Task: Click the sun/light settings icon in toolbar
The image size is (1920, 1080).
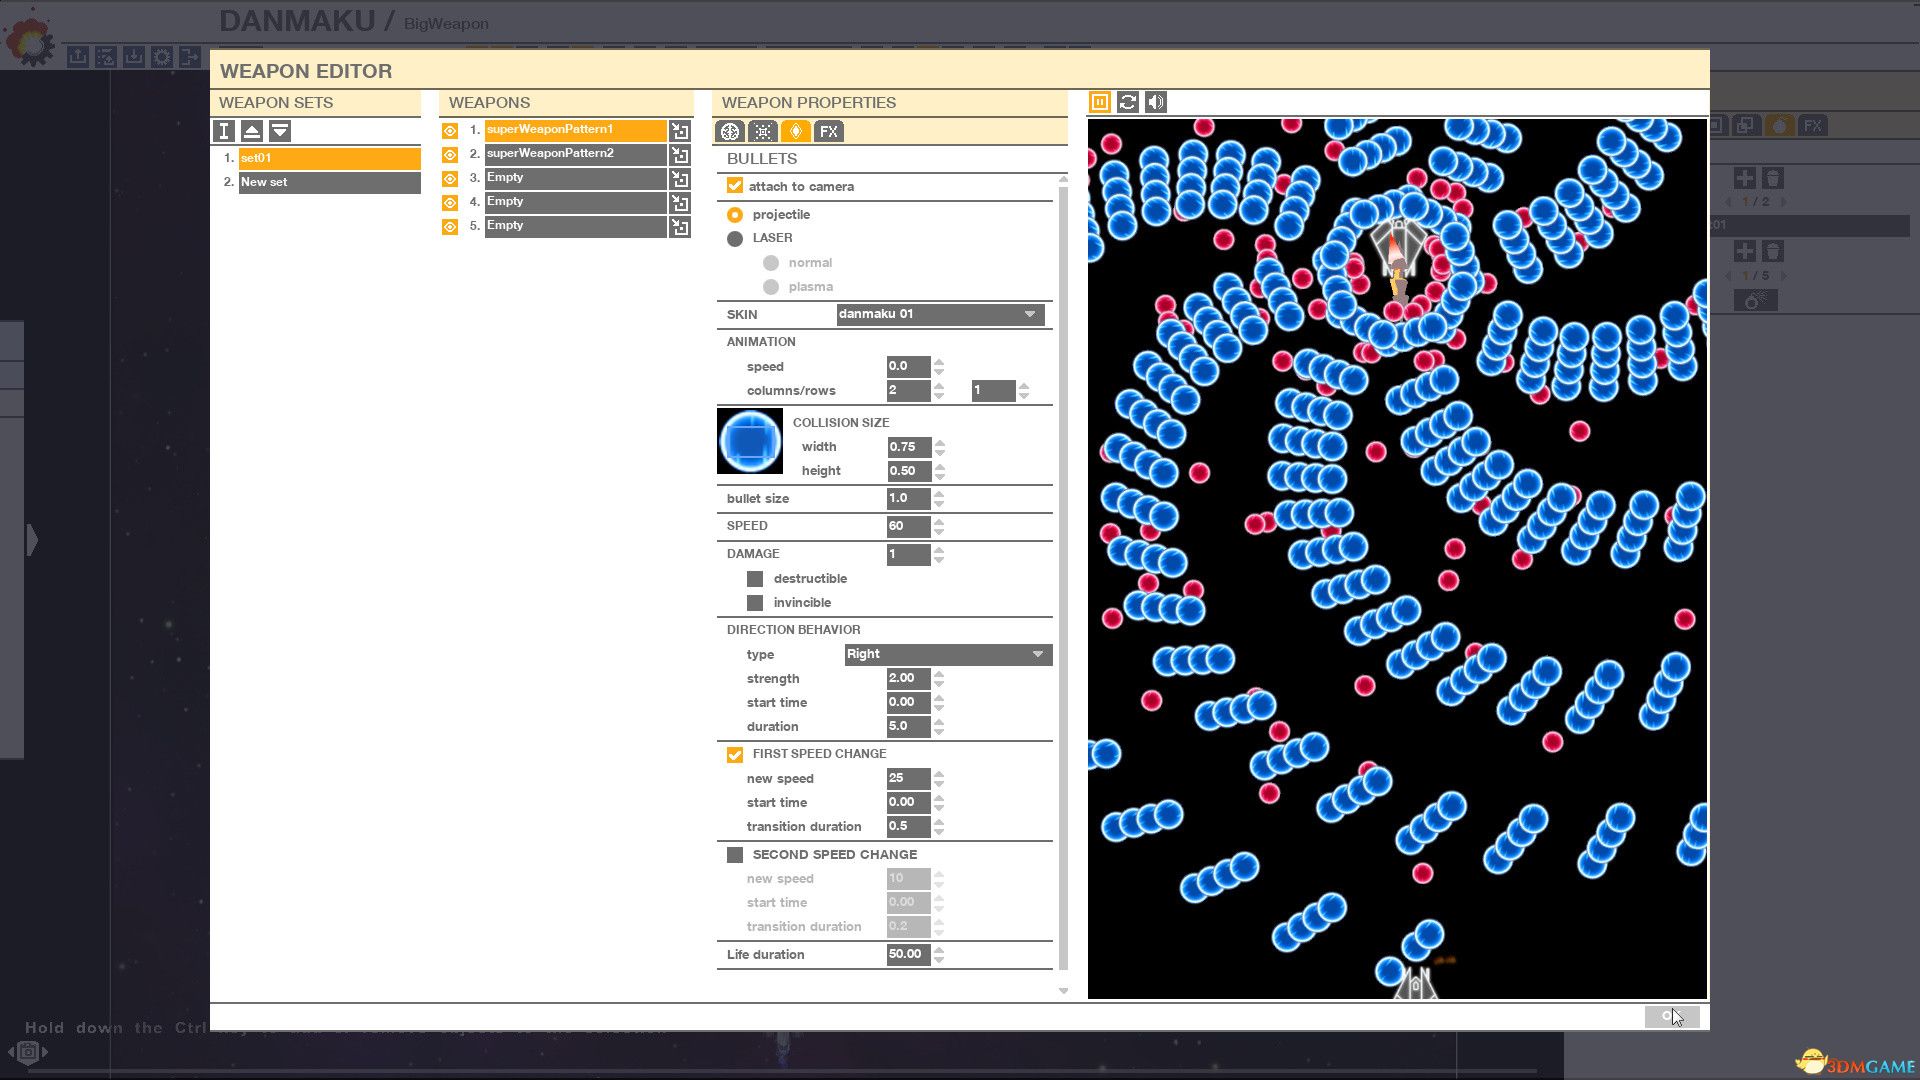Action: click(x=764, y=131)
